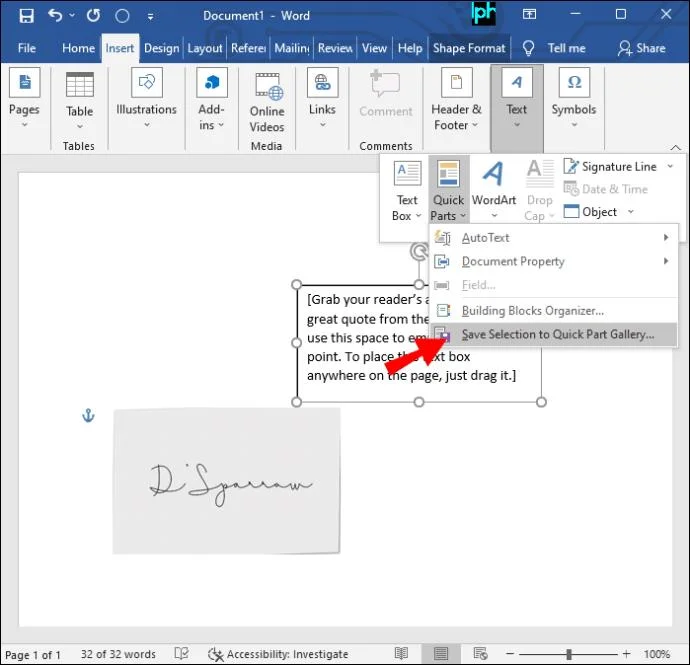The image size is (690, 665).
Task: Insert an Online Video
Action: click(267, 103)
